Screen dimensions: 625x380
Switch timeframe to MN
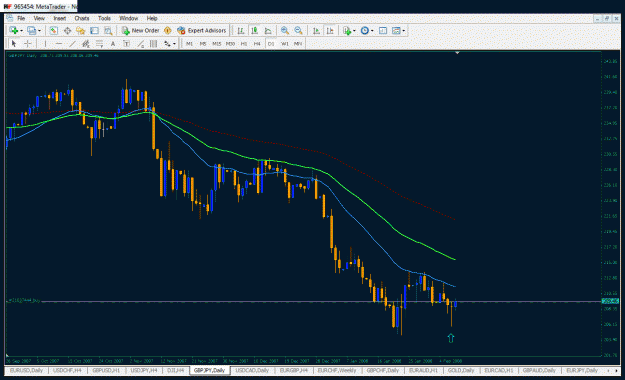[298, 43]
